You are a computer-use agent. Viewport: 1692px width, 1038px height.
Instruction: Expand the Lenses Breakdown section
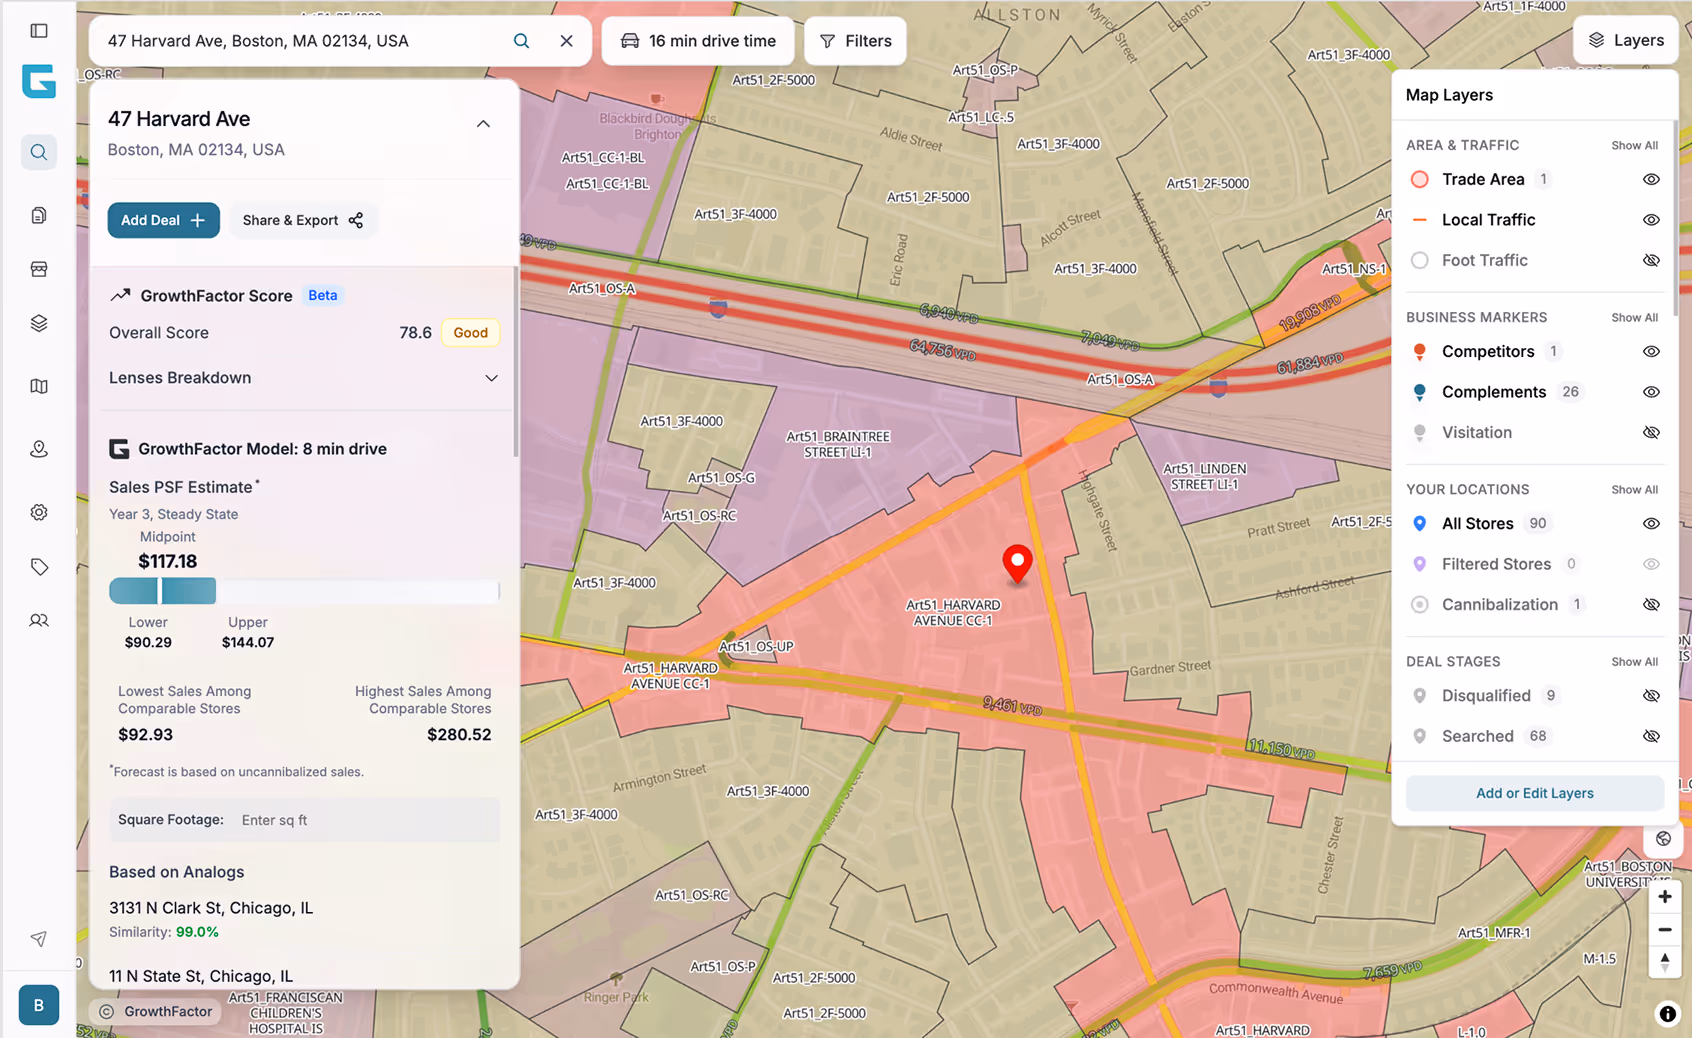pos(491,378)
